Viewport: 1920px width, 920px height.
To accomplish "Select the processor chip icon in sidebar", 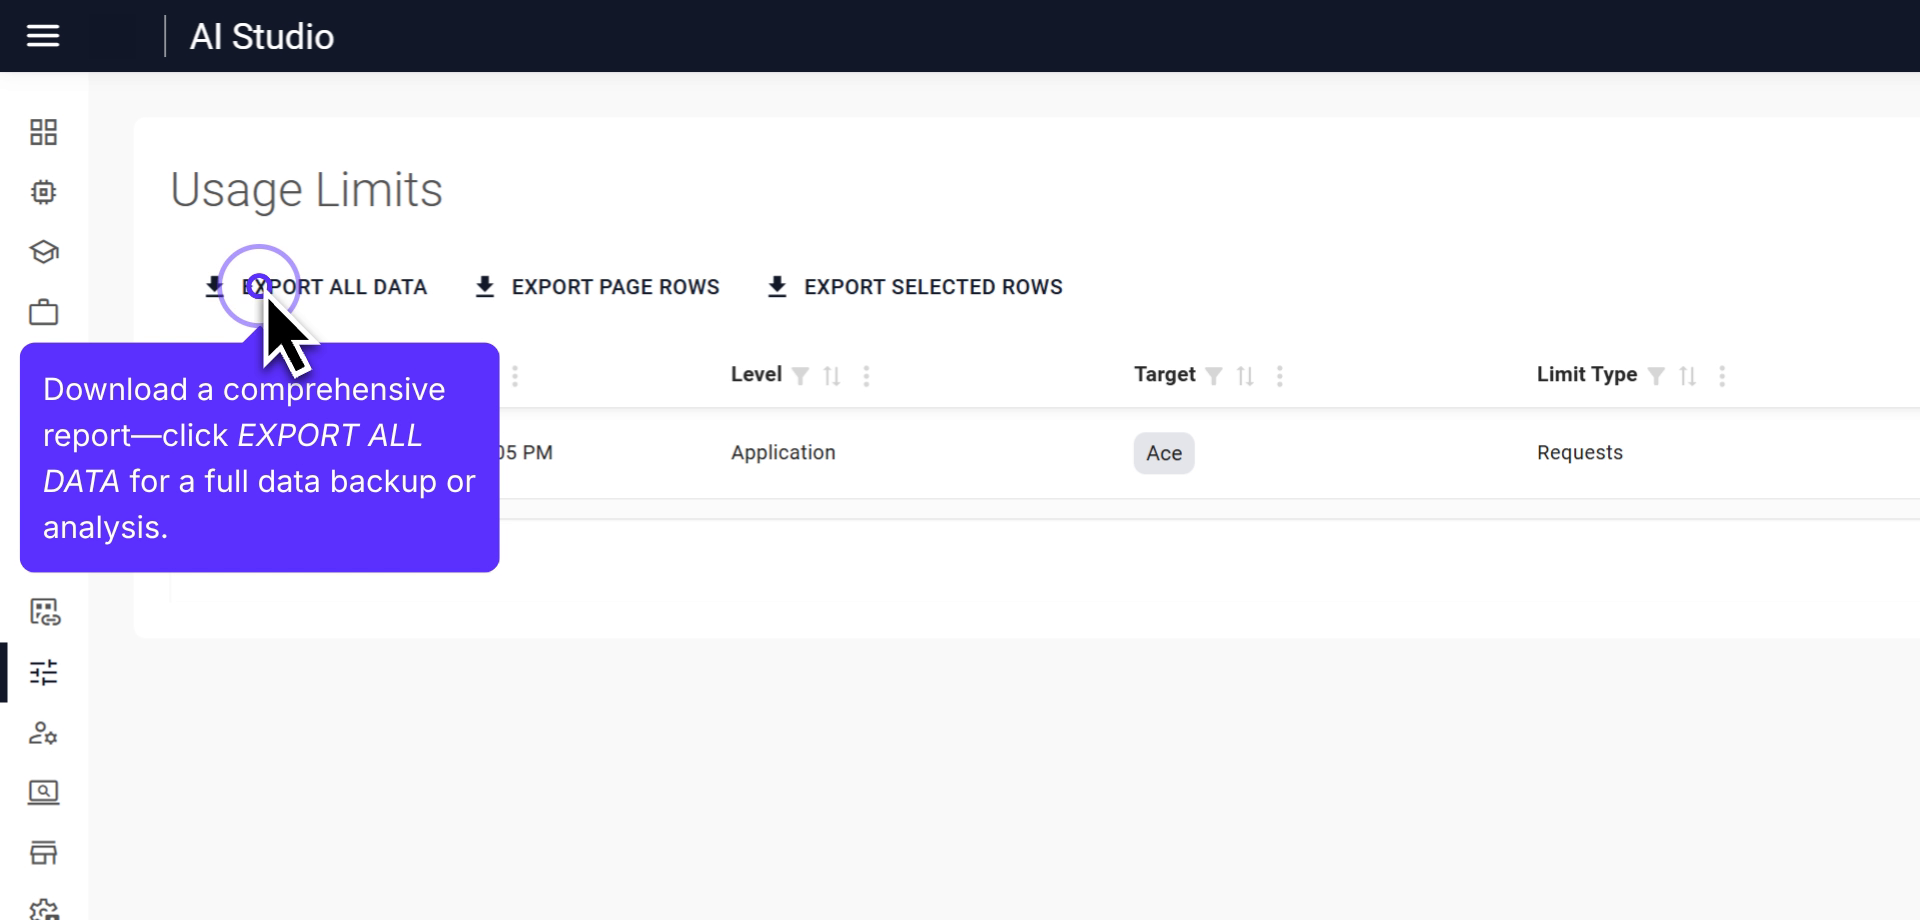I will [43, 192].
